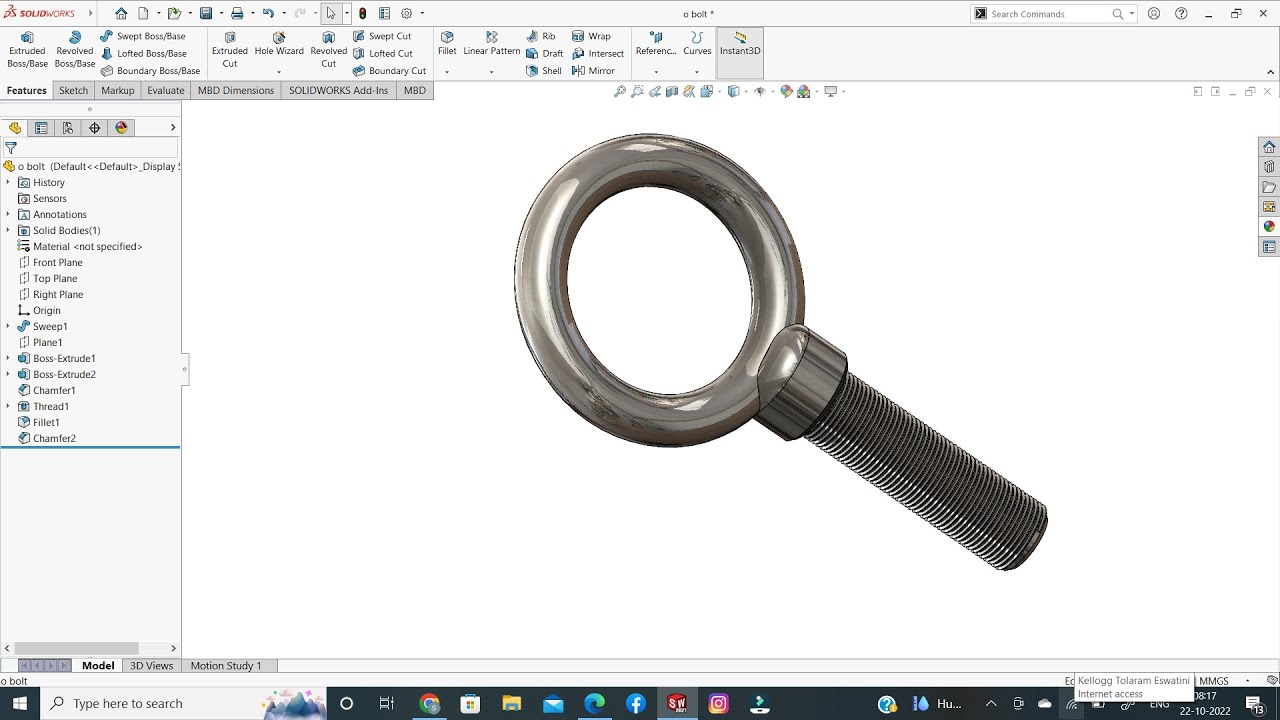This screenshot has width=1280, height=720.
Task: Switch to the Evaluate ribbon tab
Action: [165, 90]
